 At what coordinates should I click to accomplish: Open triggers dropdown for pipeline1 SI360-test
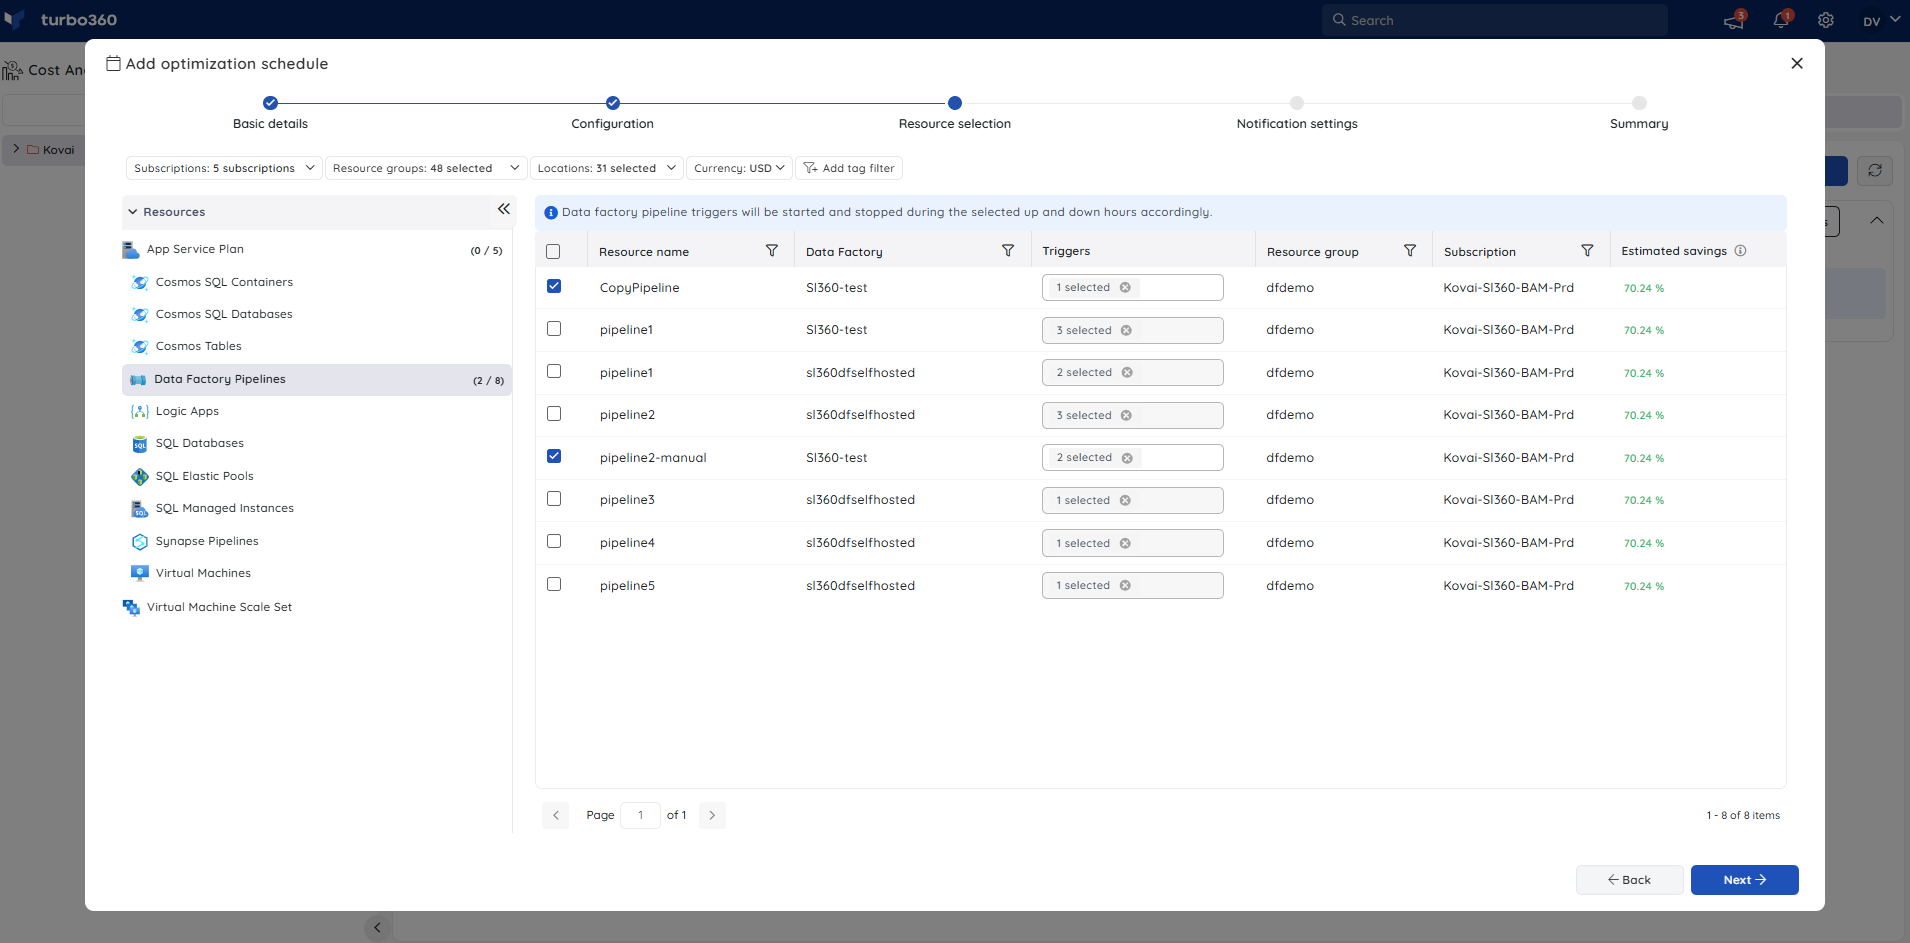pos(1133,330)
